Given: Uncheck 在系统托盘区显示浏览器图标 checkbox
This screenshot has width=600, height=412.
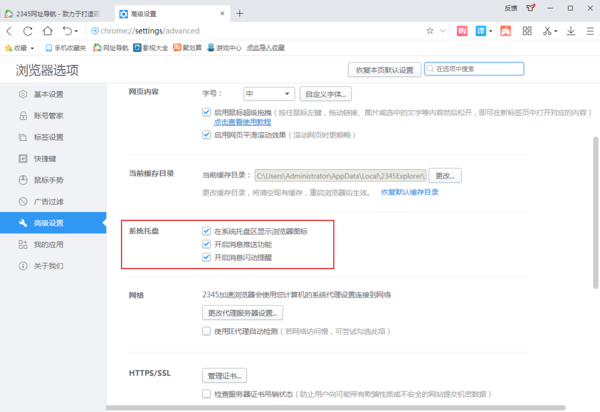Looking at the screenshot, I should point(206,231).
